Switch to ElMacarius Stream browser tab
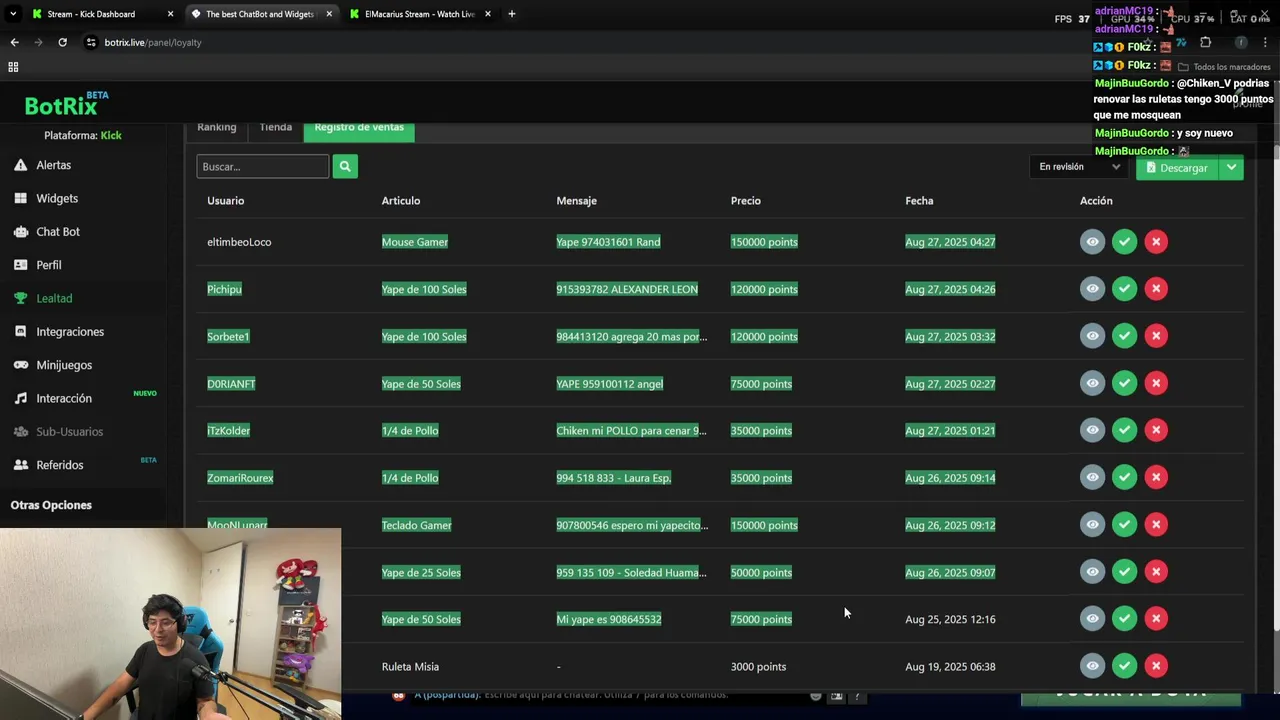1280x720 pixels. click(419, 14)
